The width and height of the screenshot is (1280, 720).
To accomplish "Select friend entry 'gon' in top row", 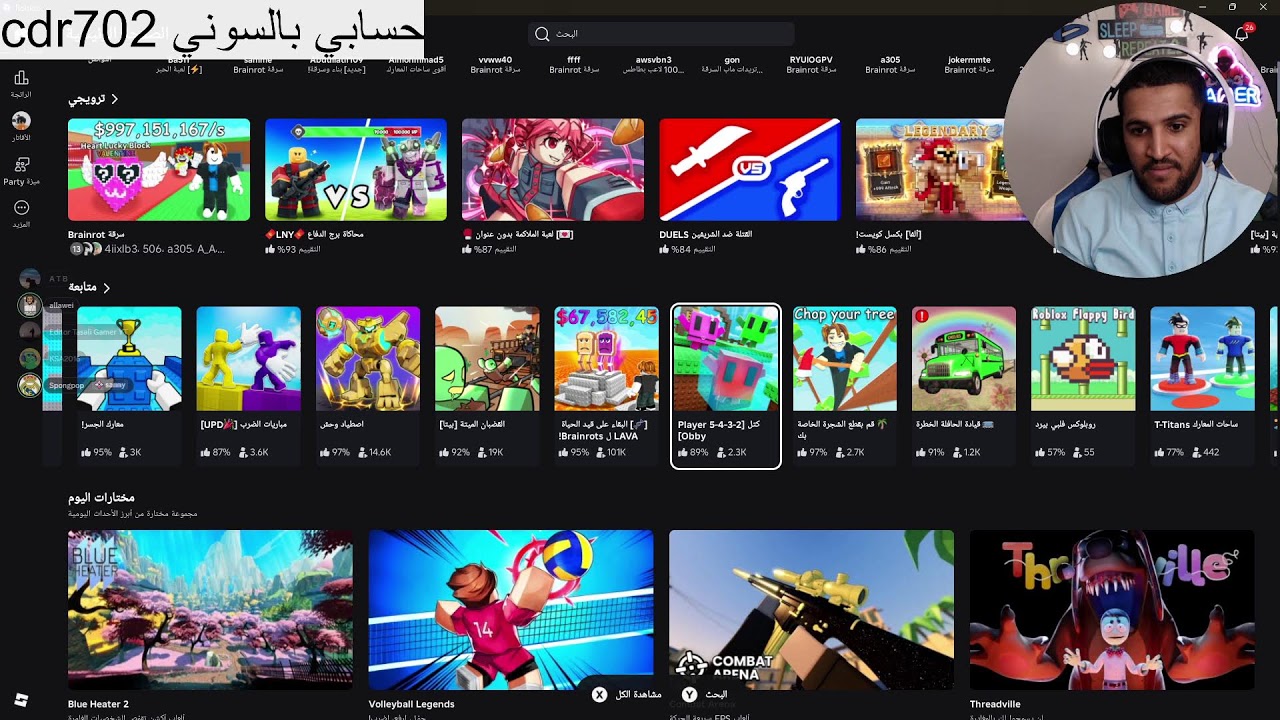I will pyautogui.click(x=732, y=65).
